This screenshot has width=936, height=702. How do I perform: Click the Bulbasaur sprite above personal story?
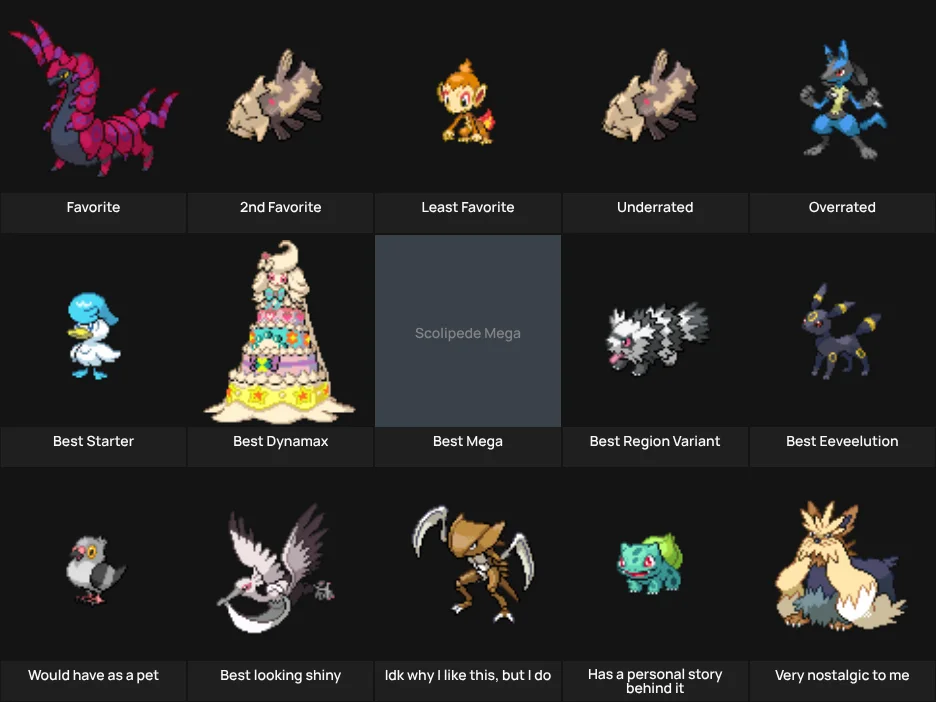coord(649,564)
